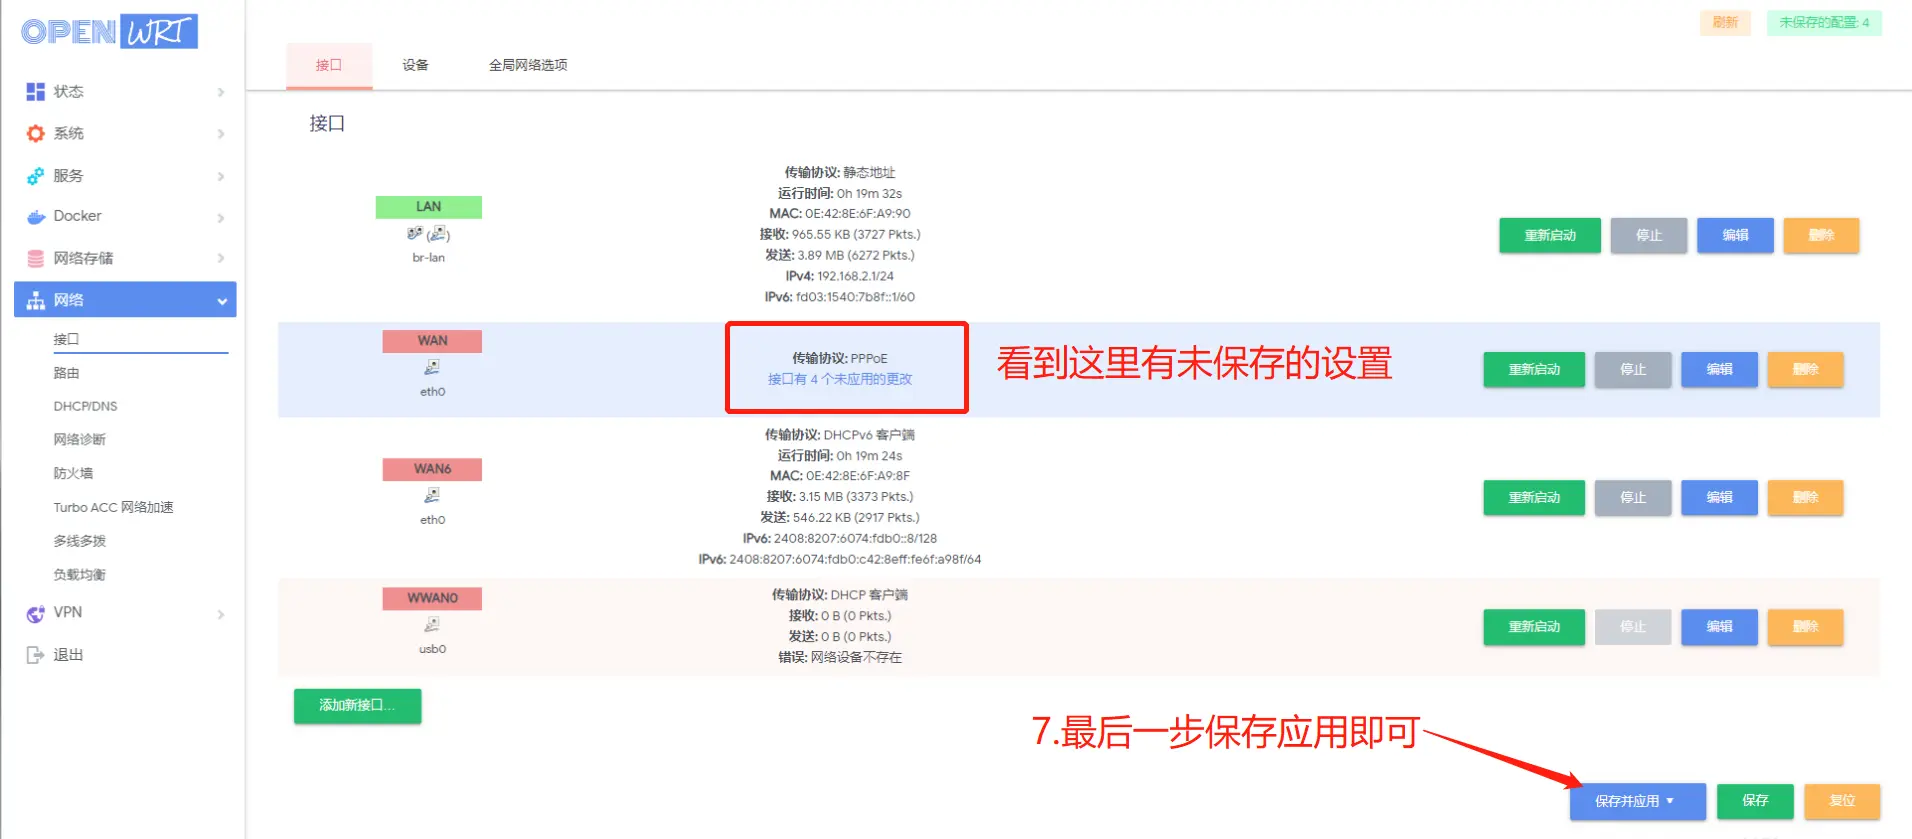Viewport: 1912px width, 839px height.
Task: Switch to the 设备 tab
Action: [x=415, y=65]
